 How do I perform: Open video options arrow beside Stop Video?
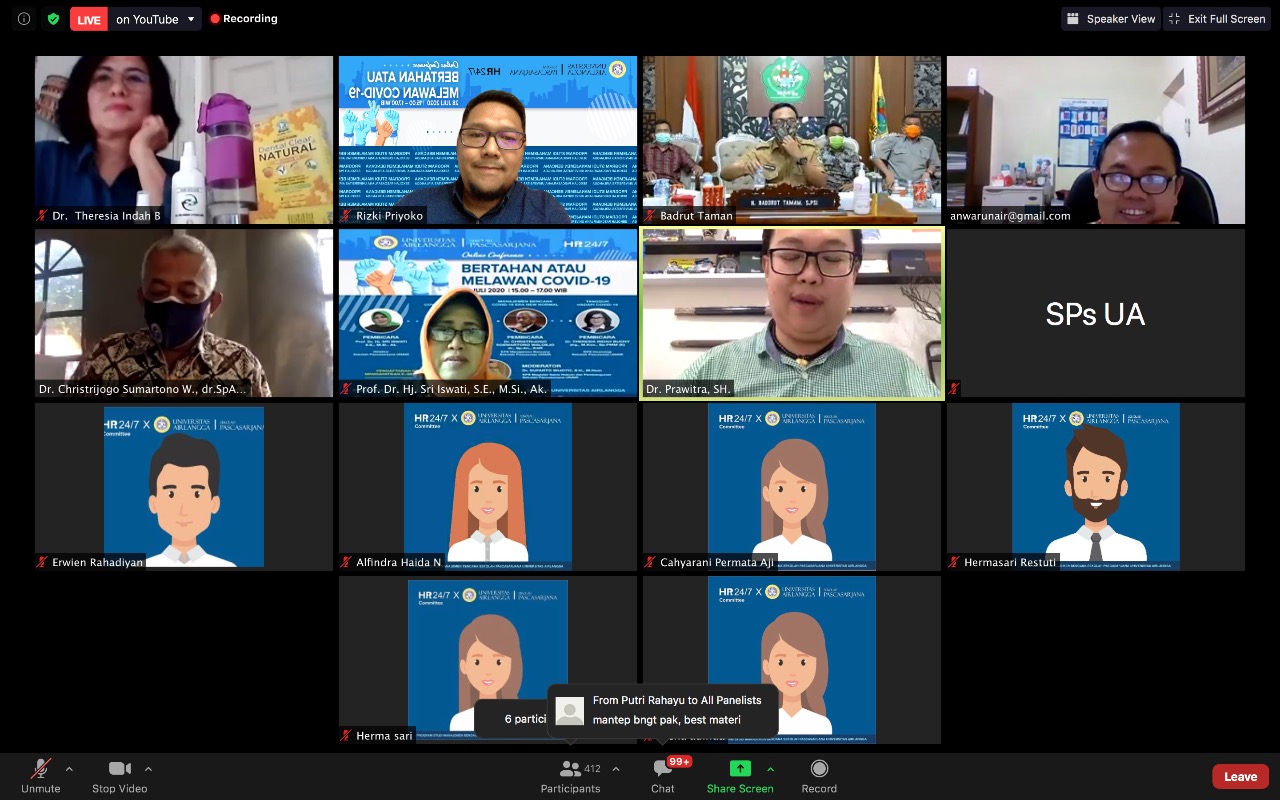148,769
